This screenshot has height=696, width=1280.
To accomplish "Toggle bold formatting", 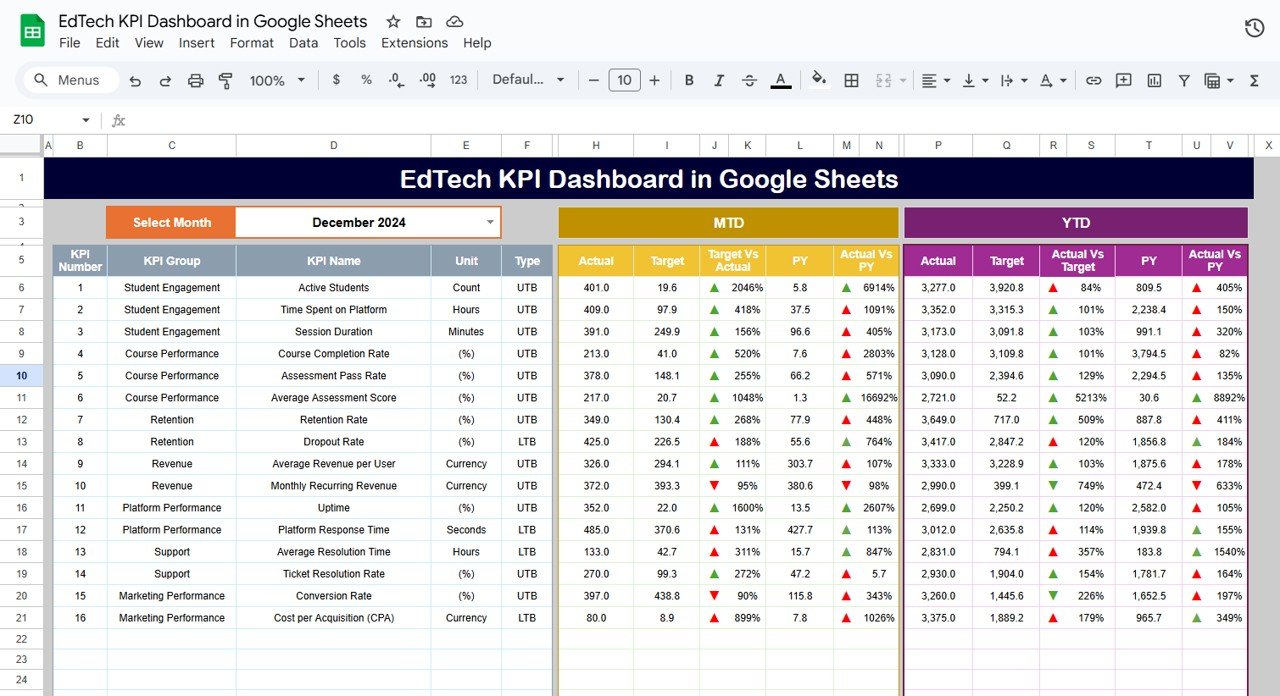I will 688,80.
